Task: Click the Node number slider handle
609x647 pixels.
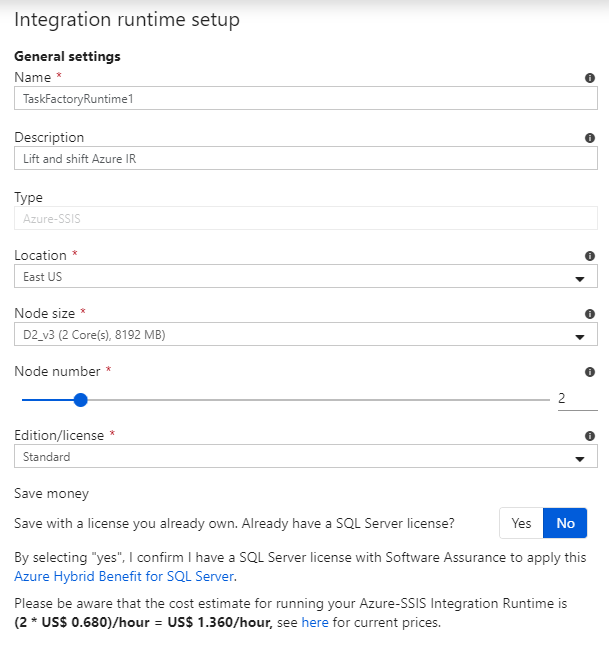Action: (80, 400)
